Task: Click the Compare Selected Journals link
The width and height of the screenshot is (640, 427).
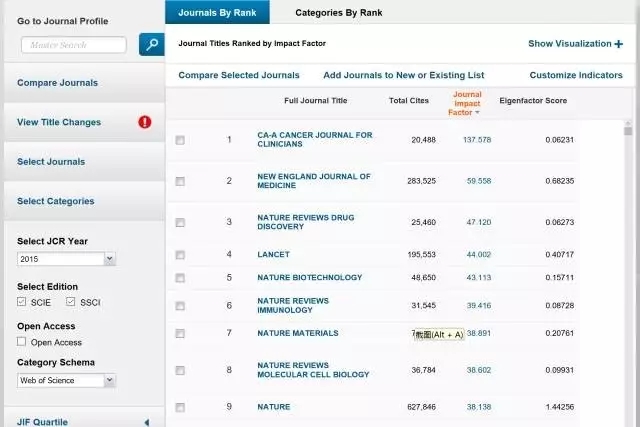Action: coord(238,75)
